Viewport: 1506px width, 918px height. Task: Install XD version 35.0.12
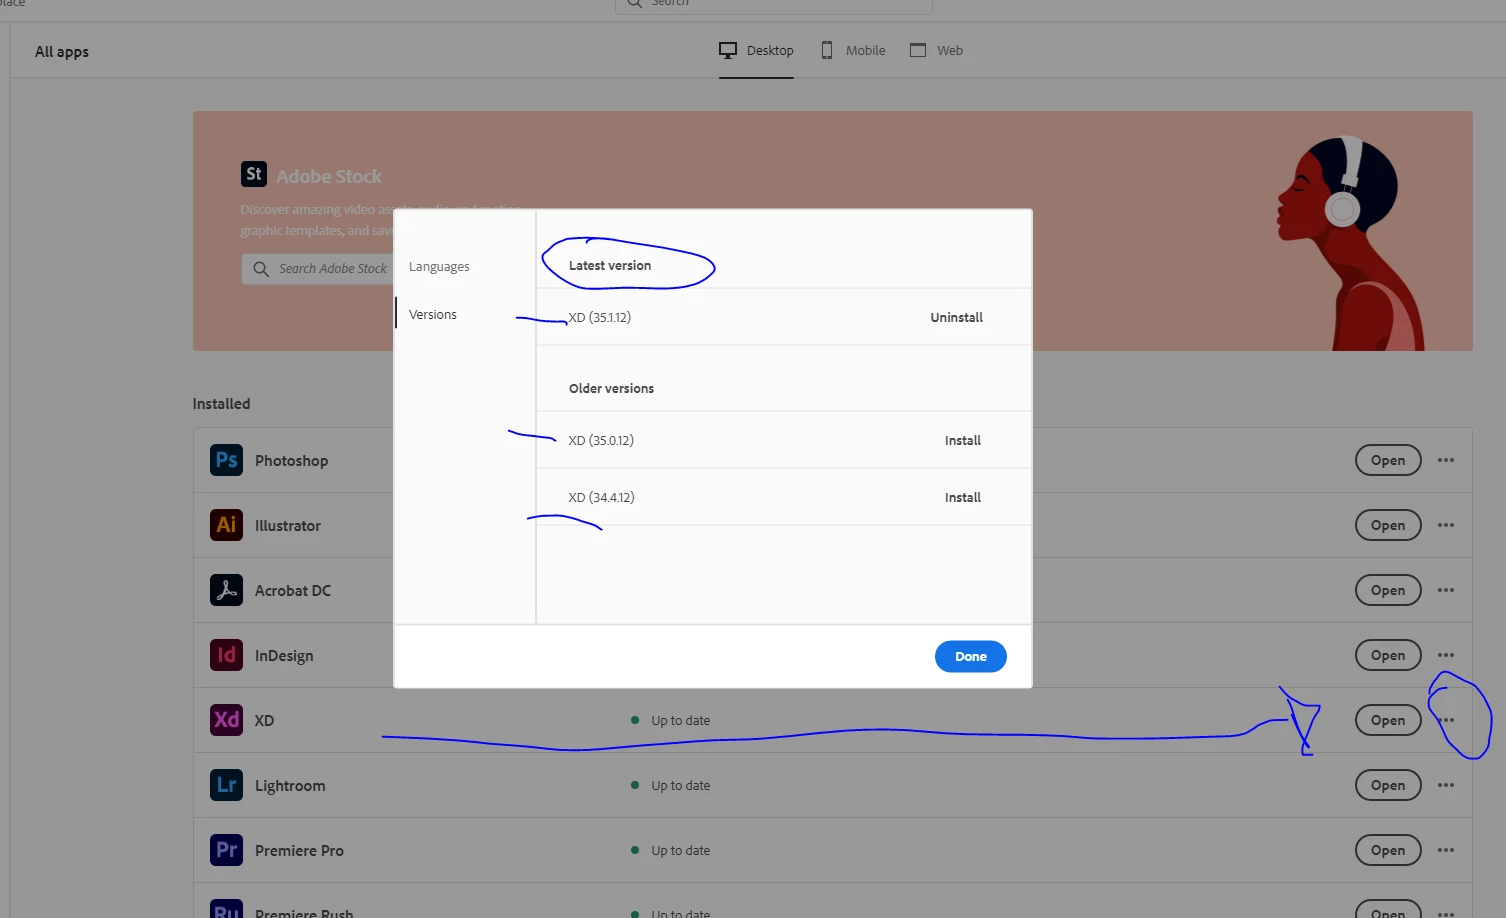tap(962, 440)
